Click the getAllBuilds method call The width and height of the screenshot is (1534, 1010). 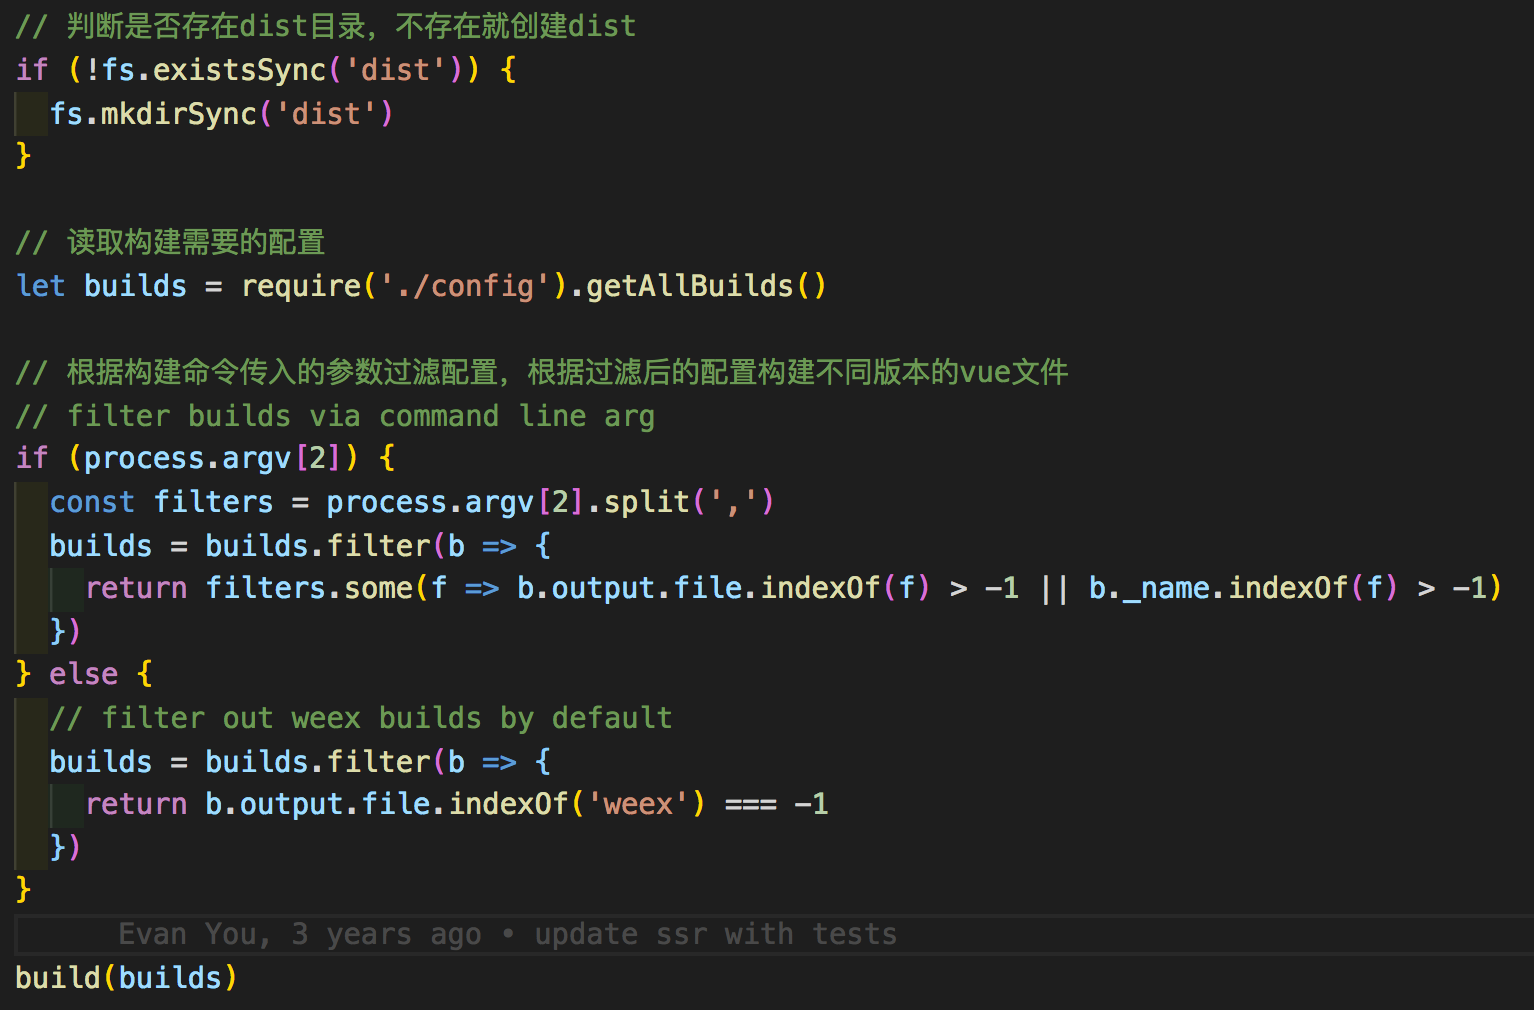coord(689,286)
